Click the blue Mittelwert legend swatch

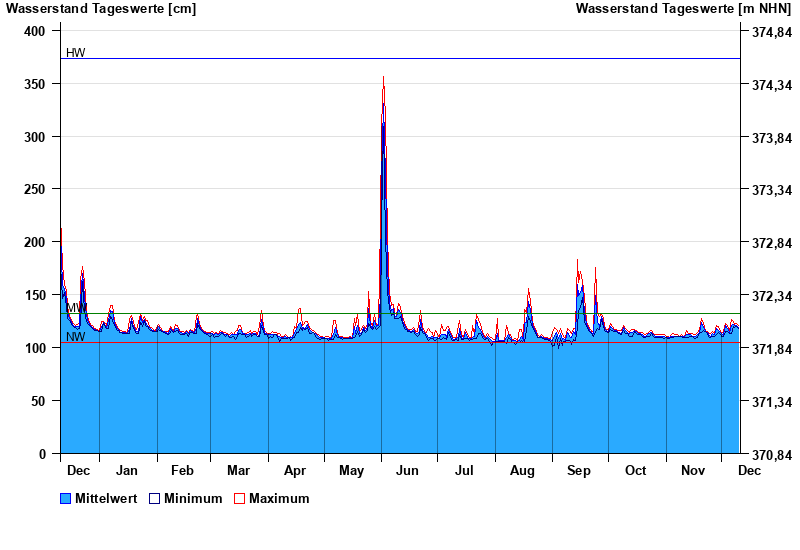66,498
